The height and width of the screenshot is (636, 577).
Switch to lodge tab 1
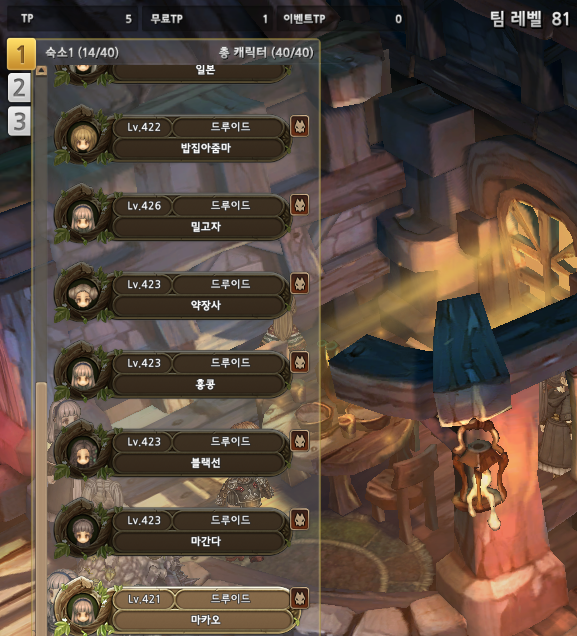coord(21,54)
